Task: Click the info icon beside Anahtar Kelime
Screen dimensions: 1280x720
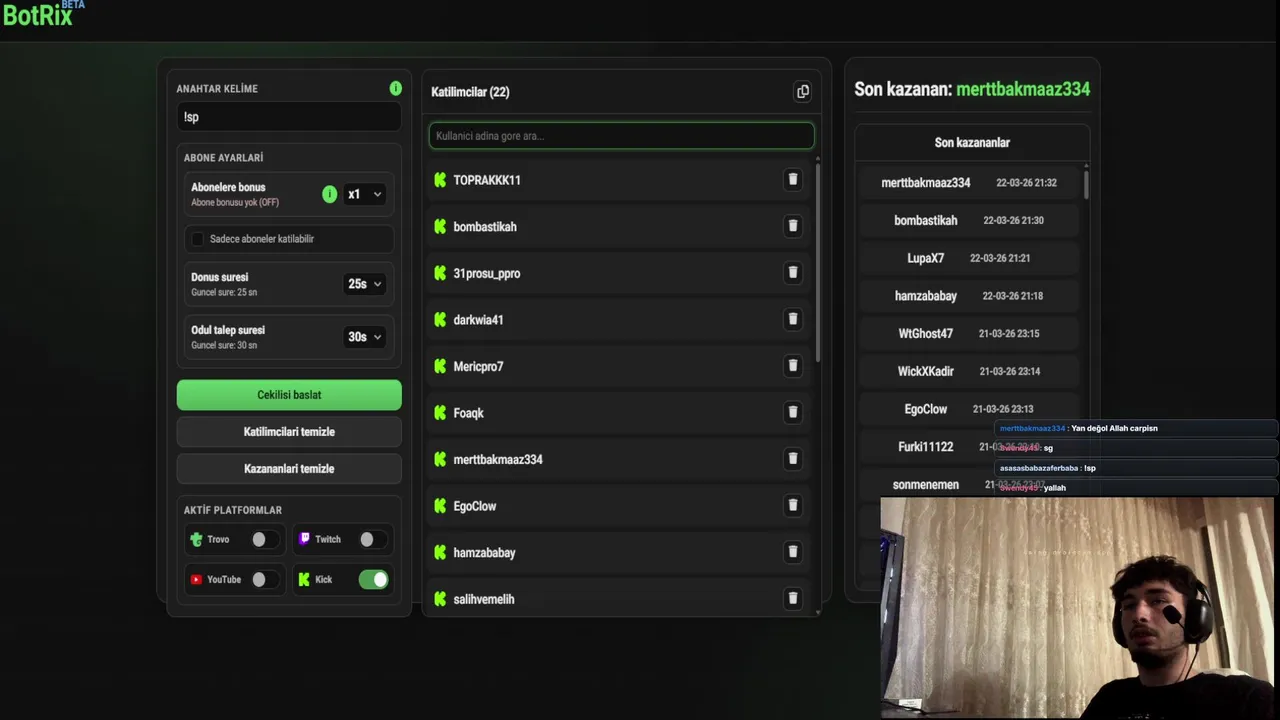Action: [396, 88]
